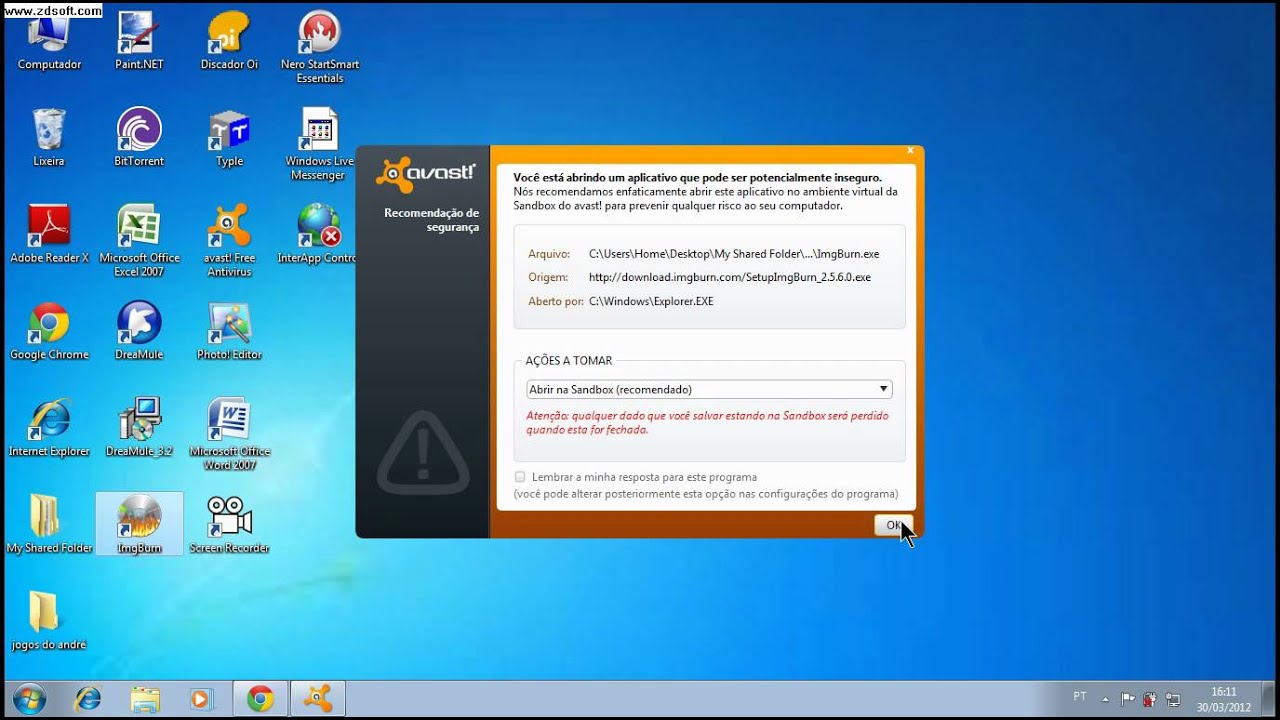Open avast! Free Antivirus desktop shortcut
This screenshot has width=1280, height=720.
229,241
